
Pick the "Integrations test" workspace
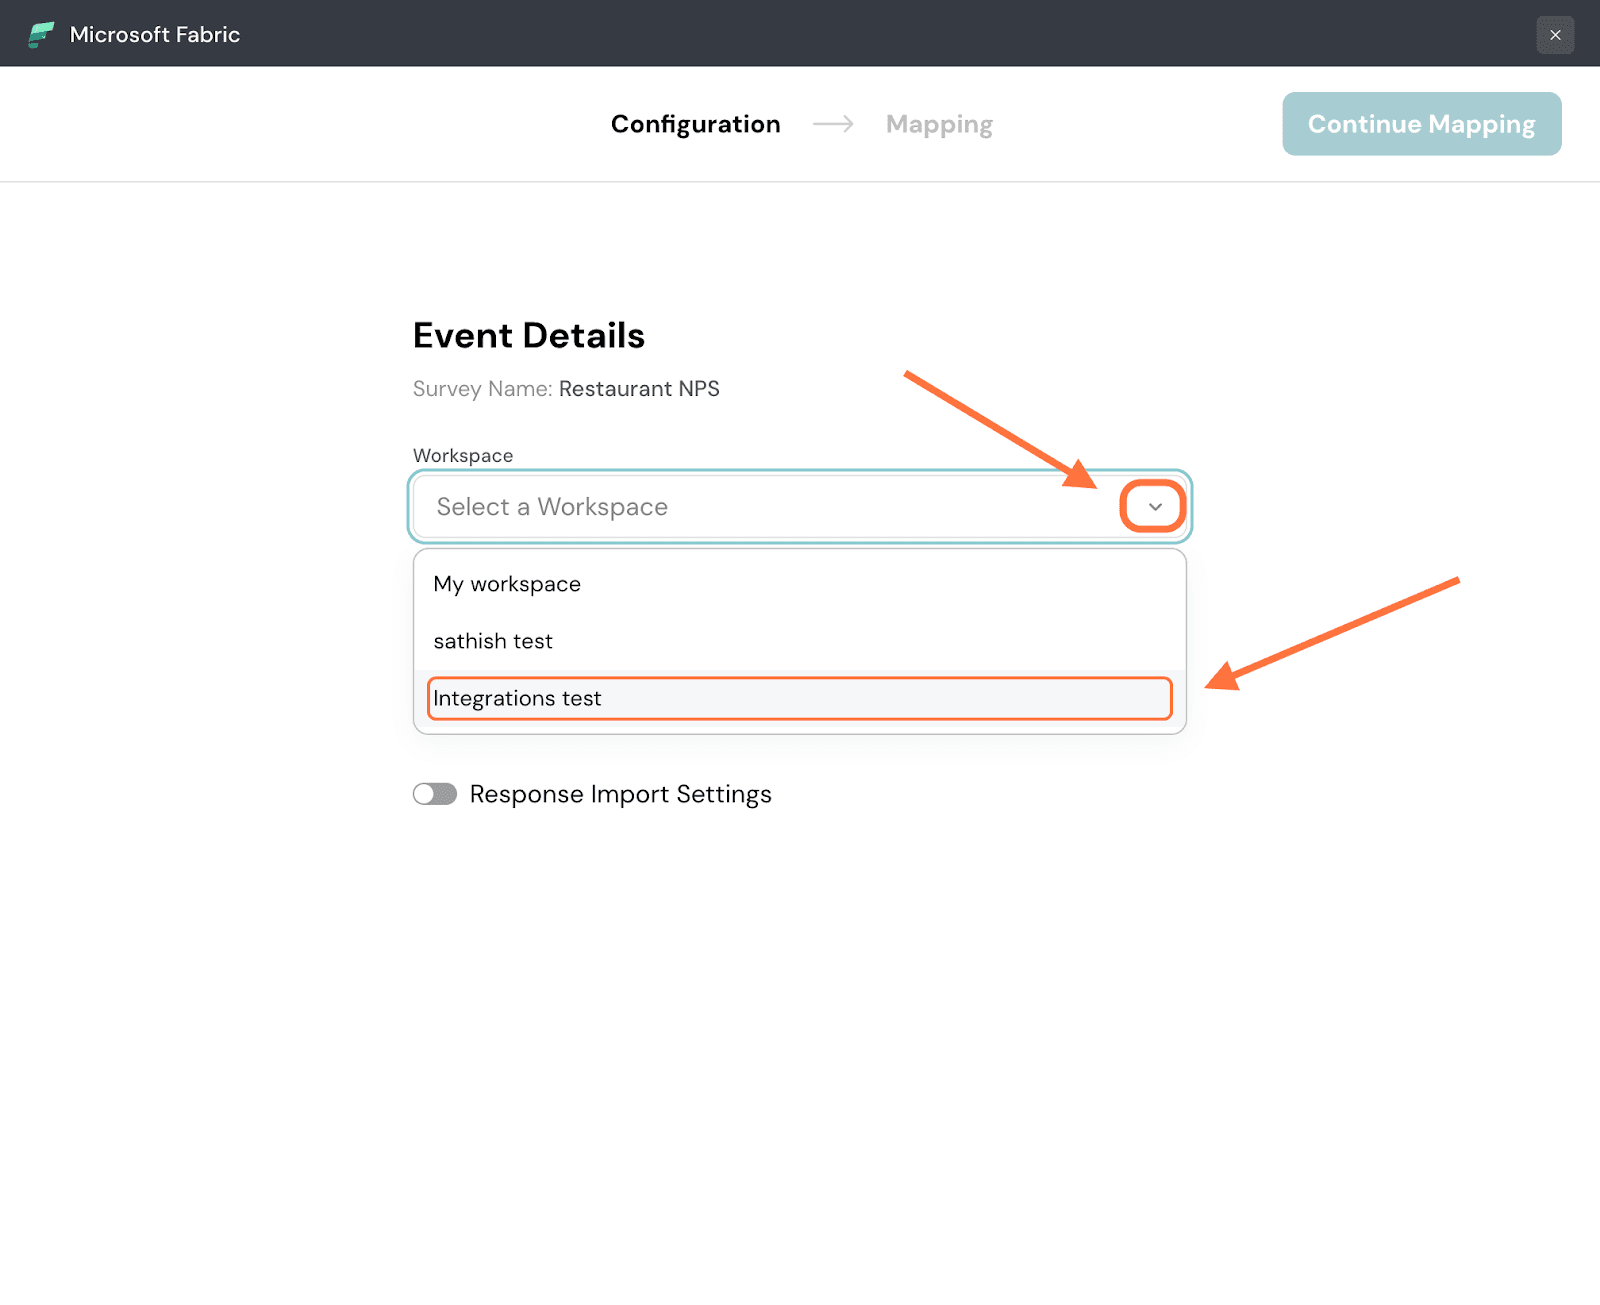(x=517, y=698)
